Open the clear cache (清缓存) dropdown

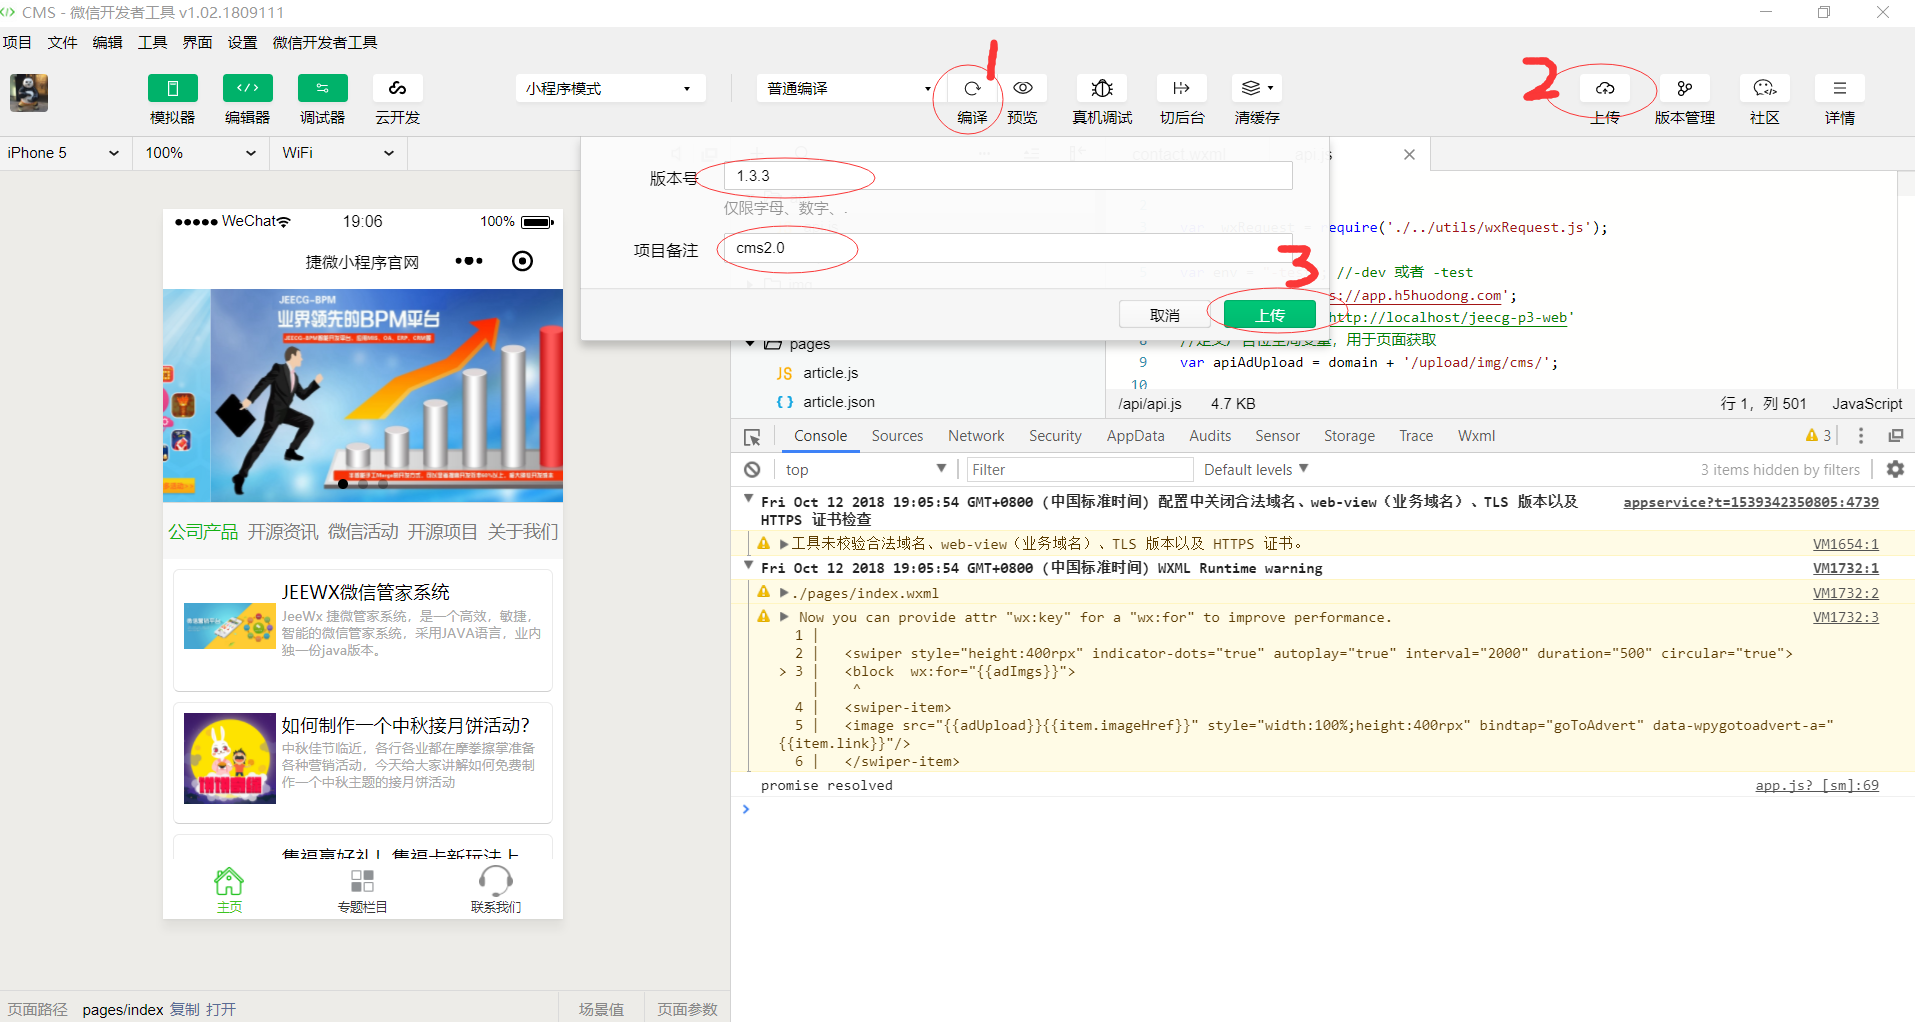coord(1257,88)
